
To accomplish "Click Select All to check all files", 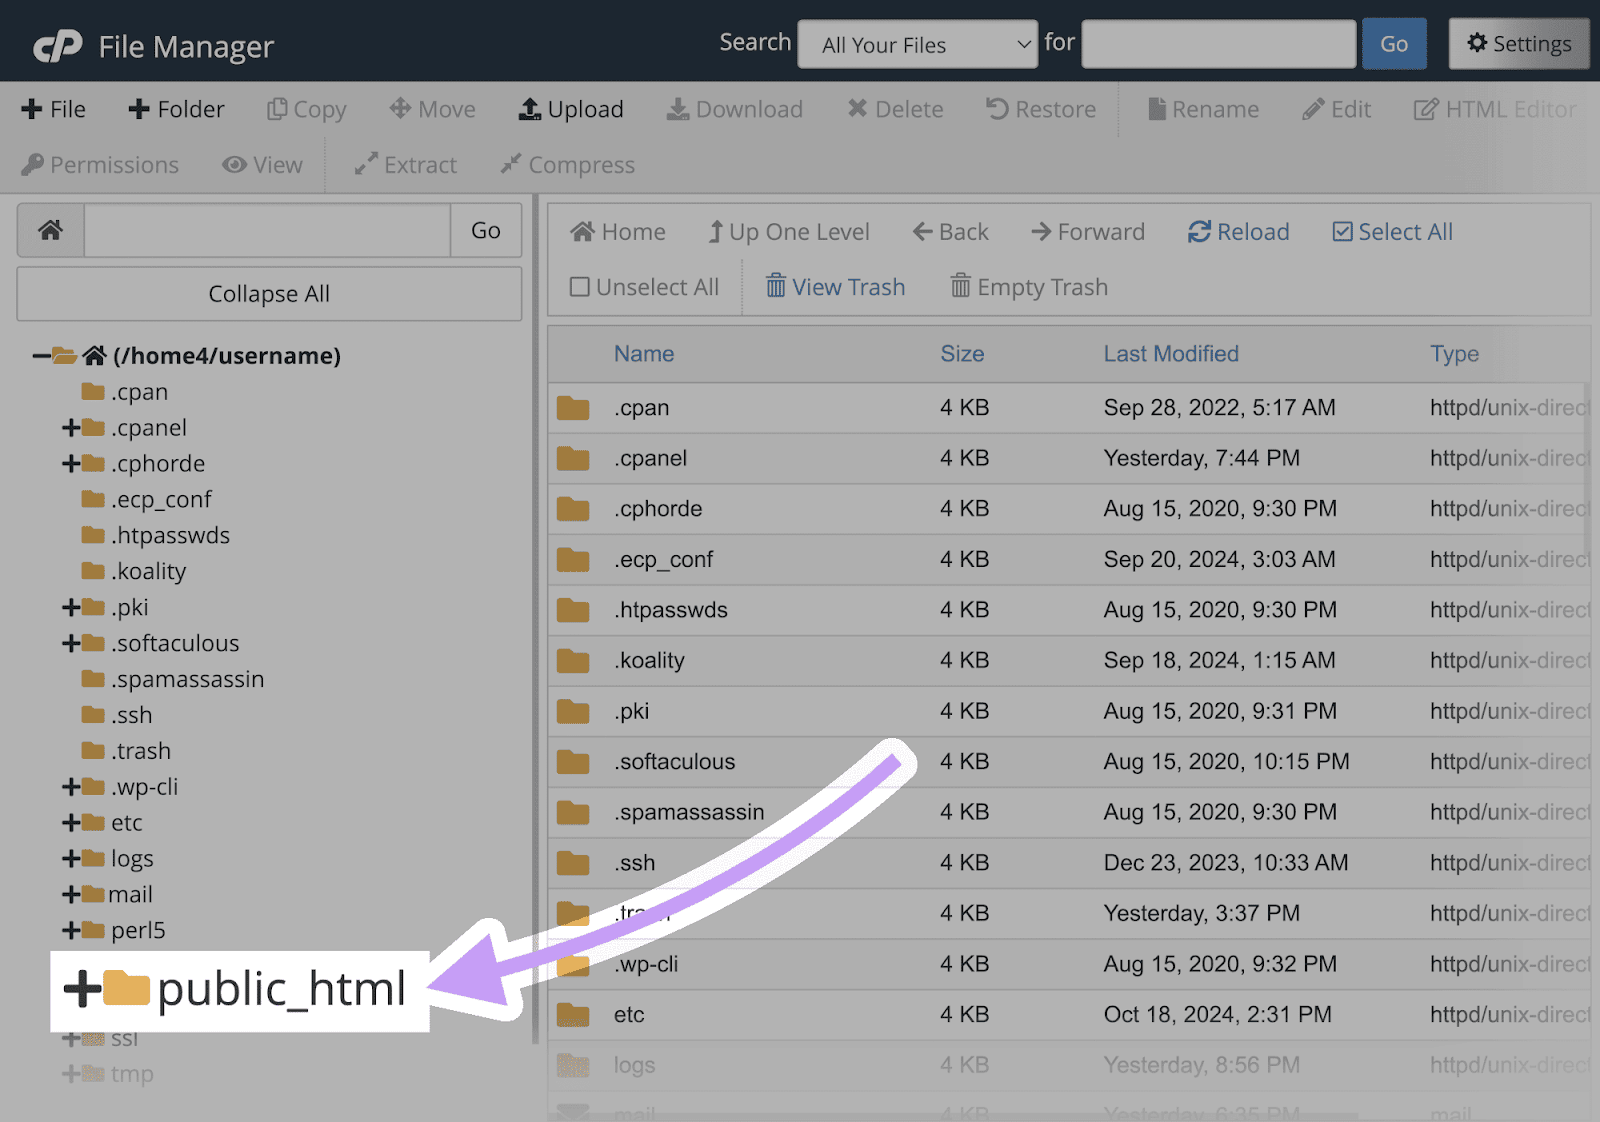I will tap(1391, 231).
